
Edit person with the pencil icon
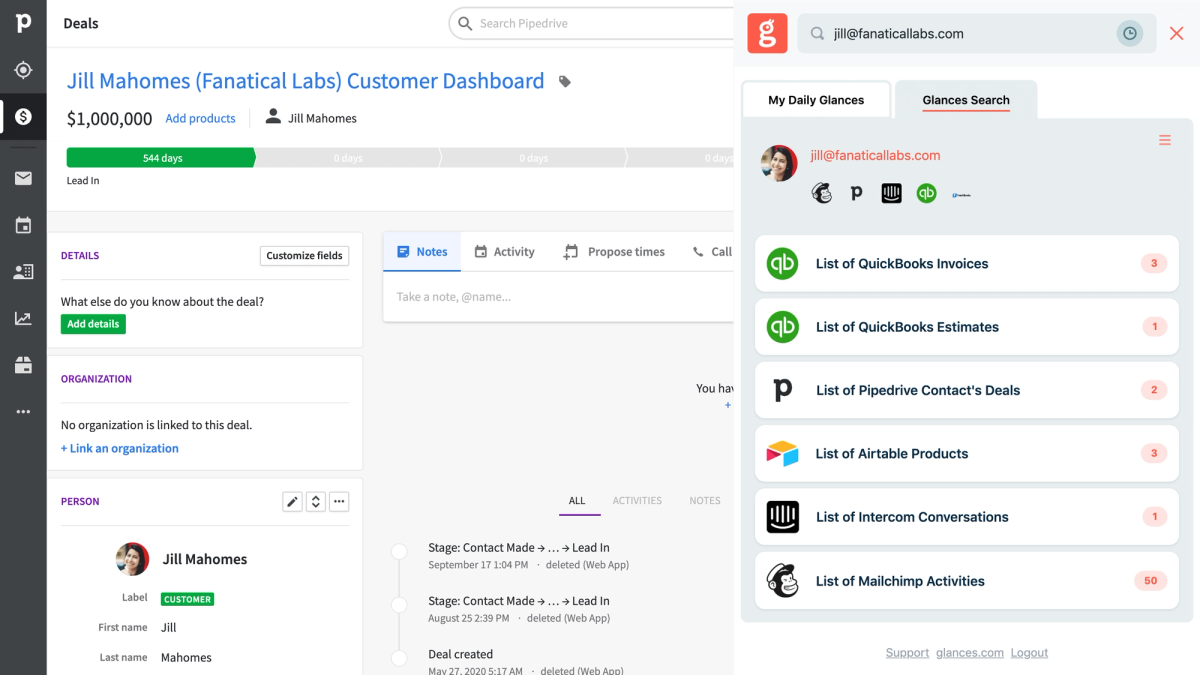click(292, 501)
